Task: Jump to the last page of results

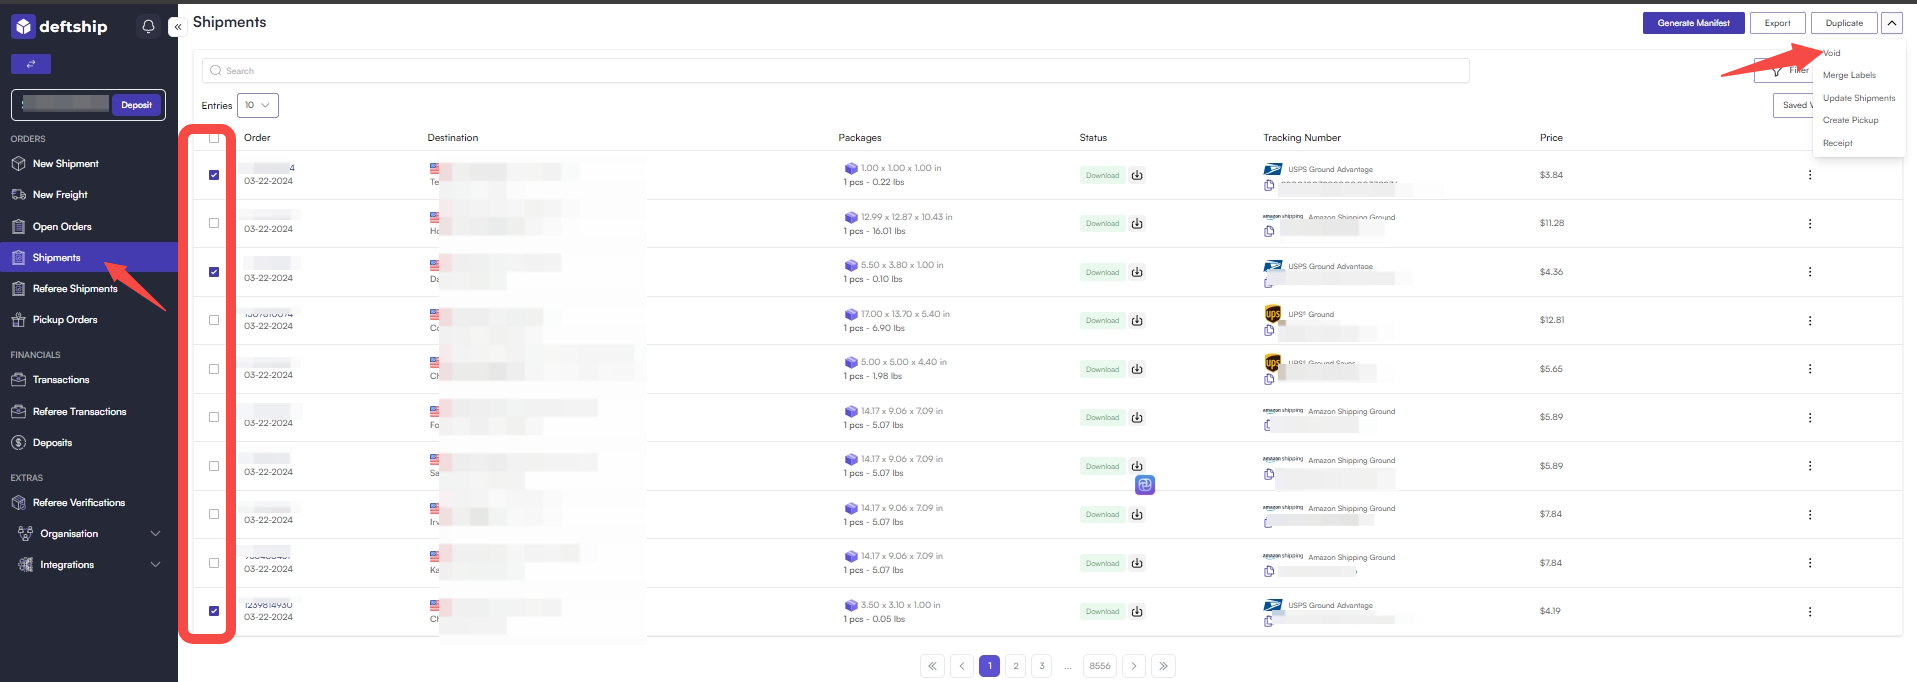Action: pos(1163,666)
